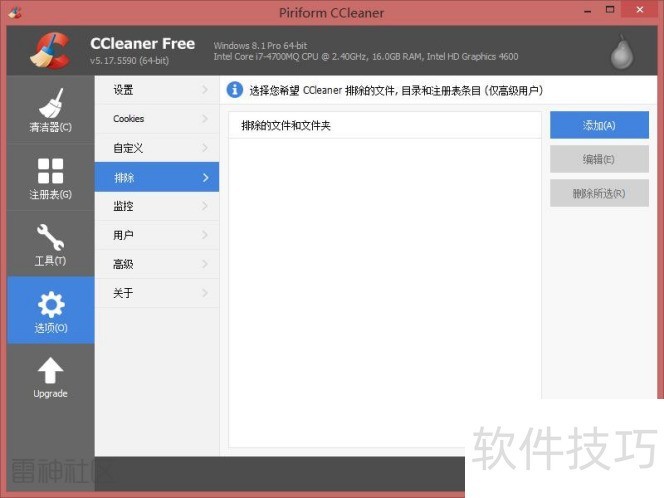Click the 排除的文件和文件夹 column header
664x498 pixels.
(385, 125)
